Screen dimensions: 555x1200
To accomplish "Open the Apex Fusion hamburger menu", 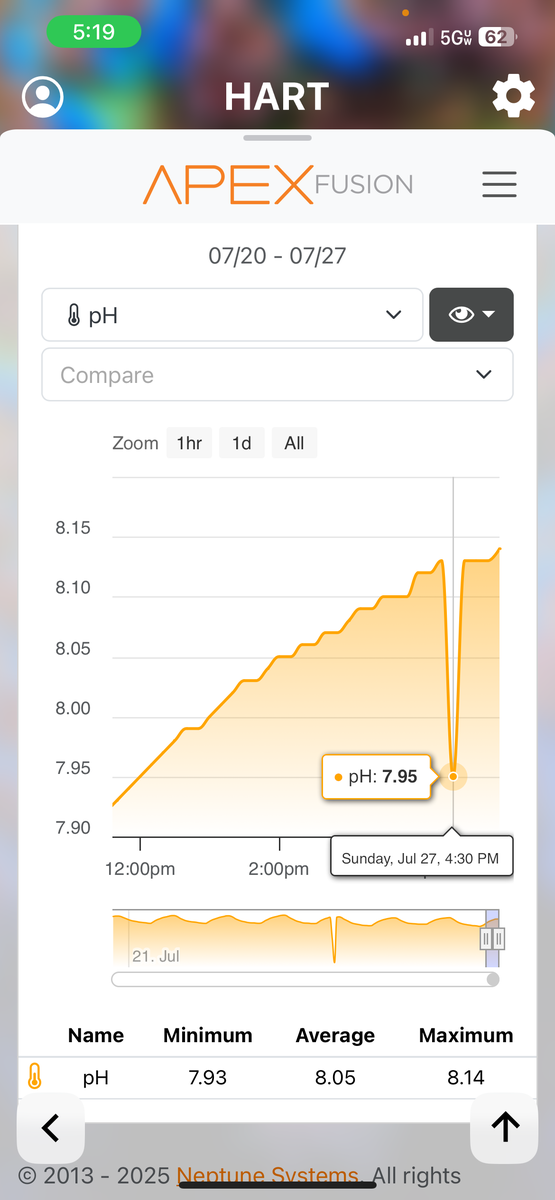I will pos(499,184).
